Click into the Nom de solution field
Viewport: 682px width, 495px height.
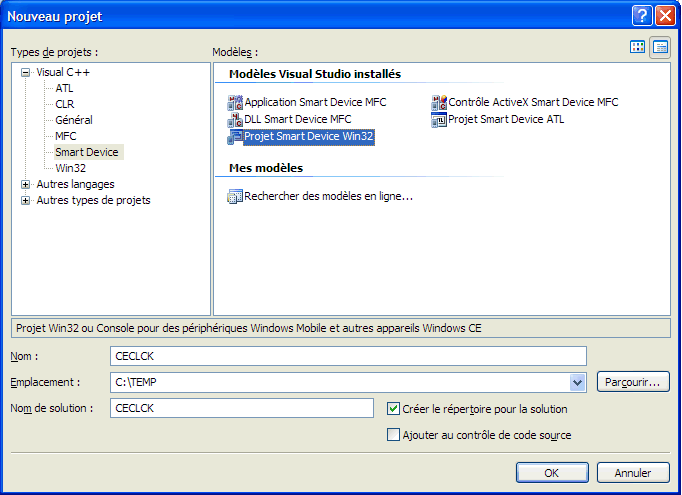pyautogui.click(x=242, y=408)
